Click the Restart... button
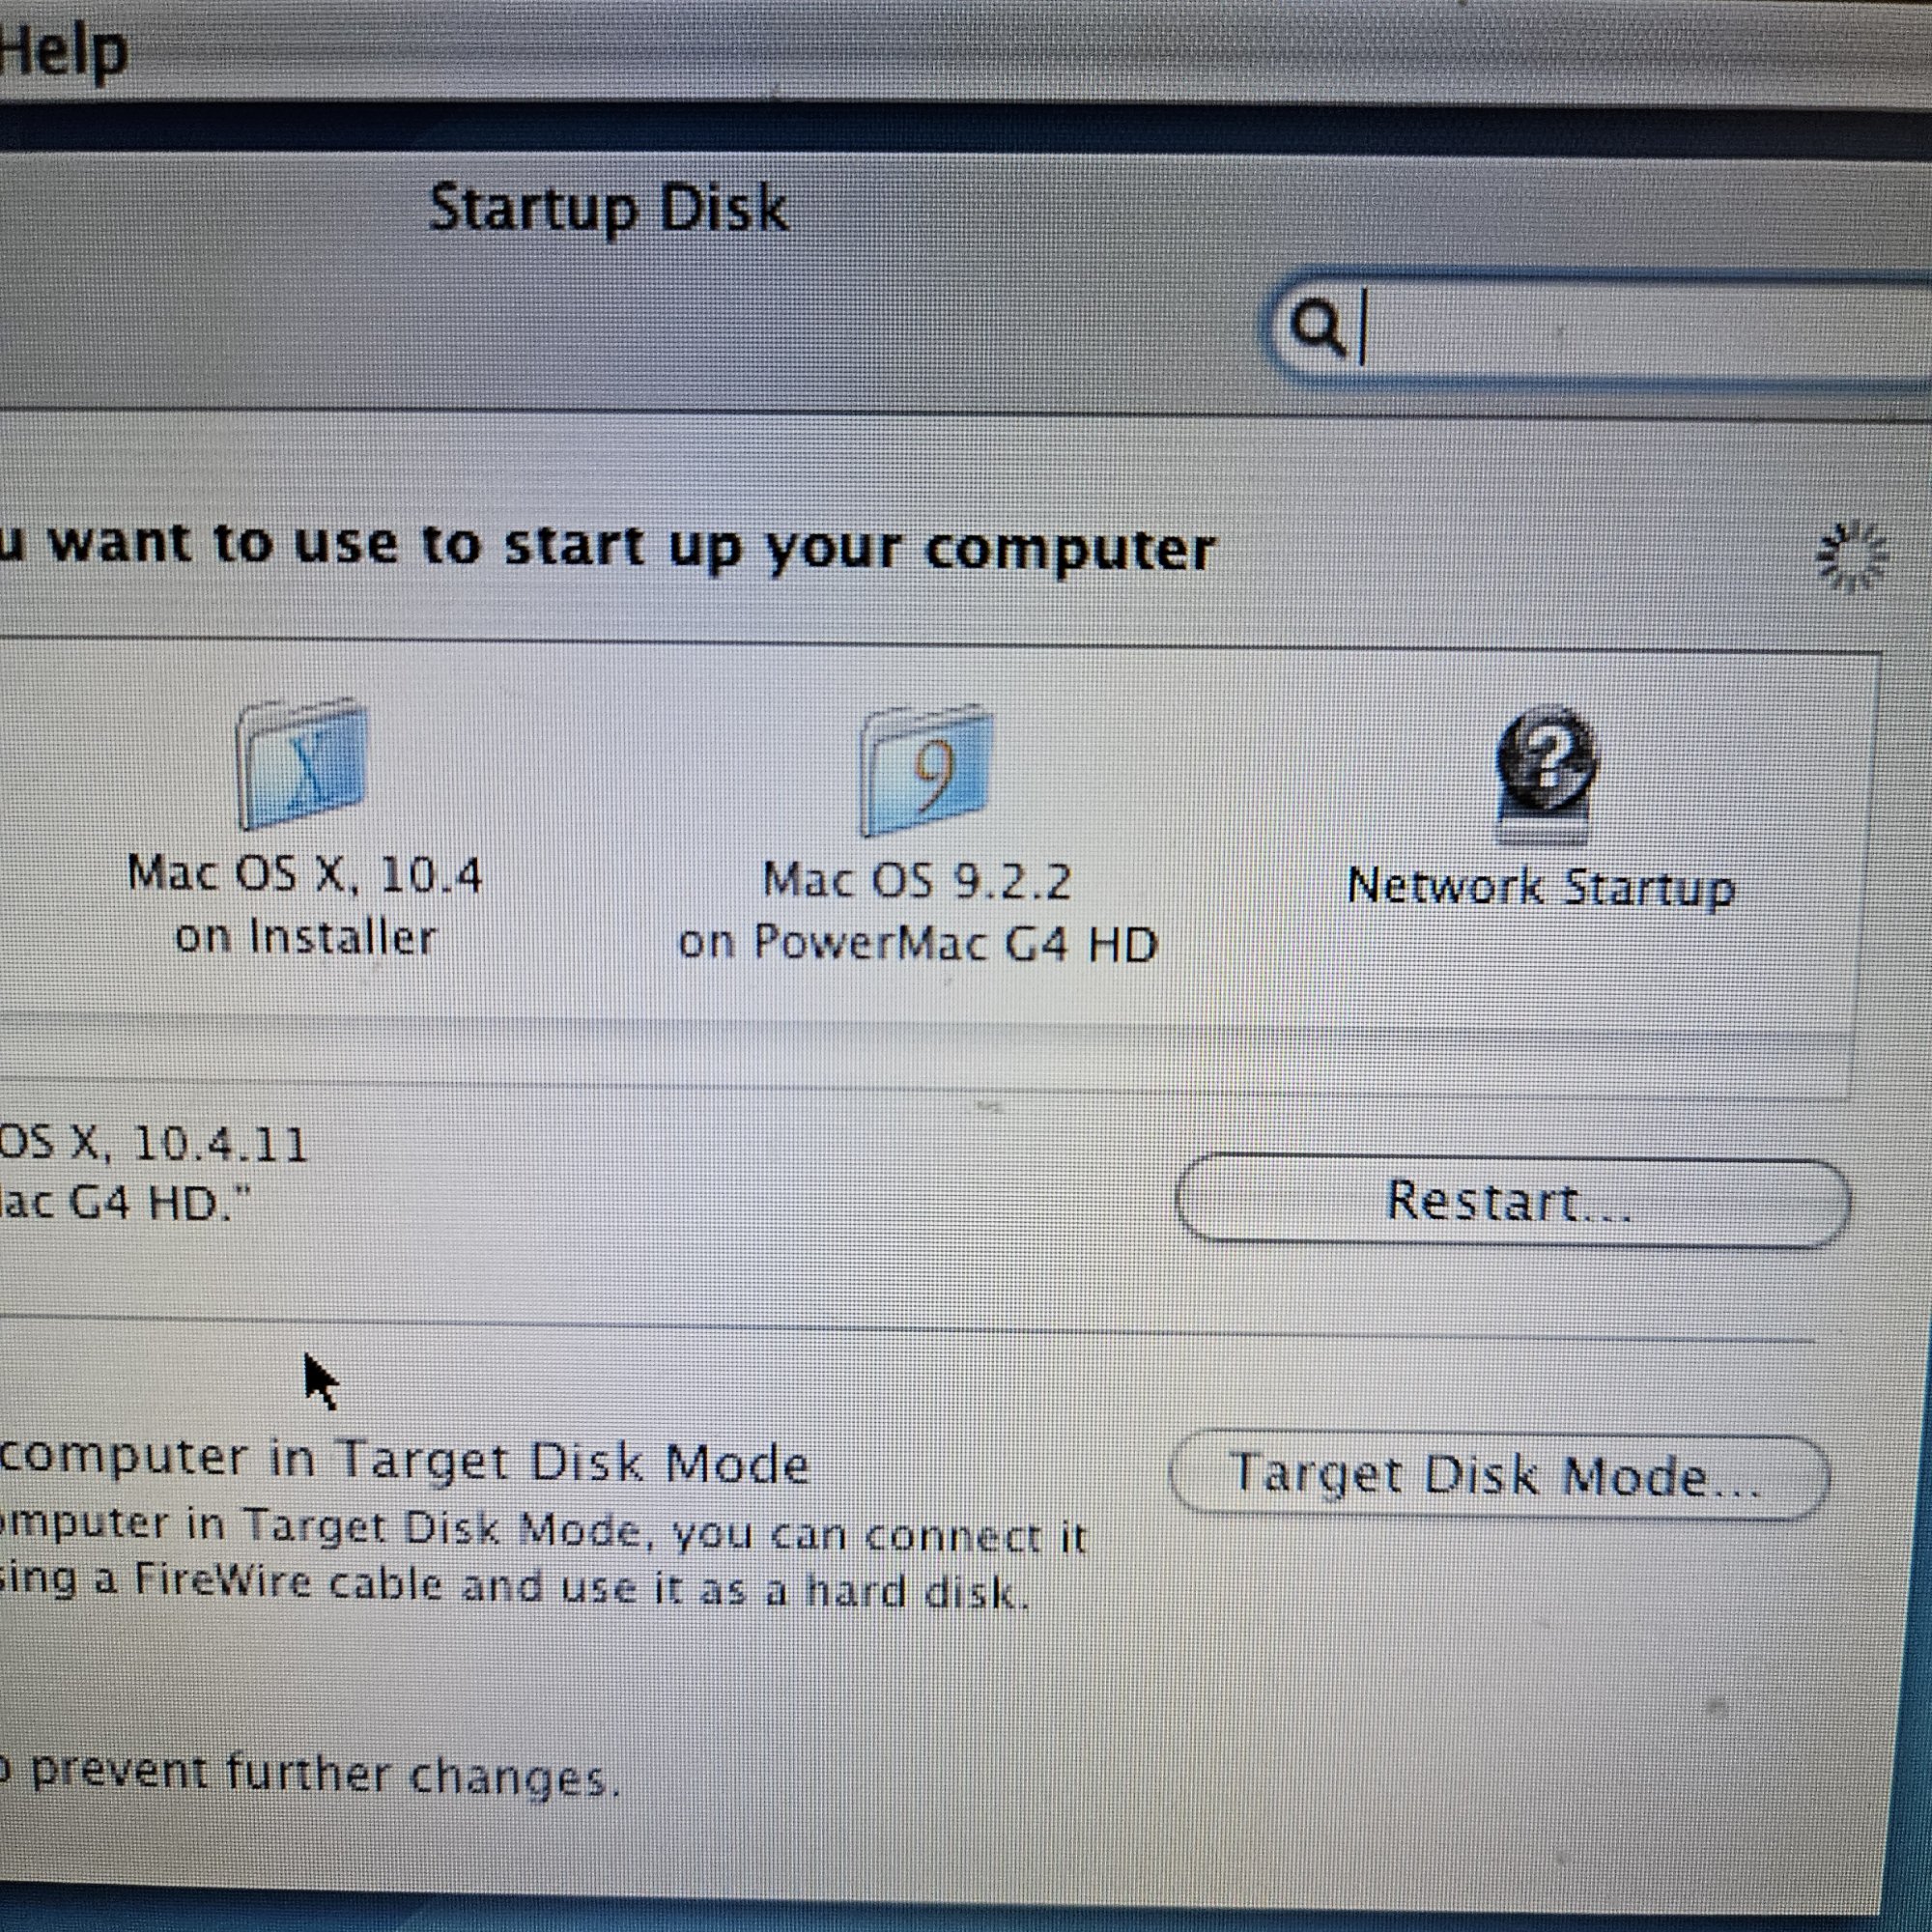 coord(1512,1202)
